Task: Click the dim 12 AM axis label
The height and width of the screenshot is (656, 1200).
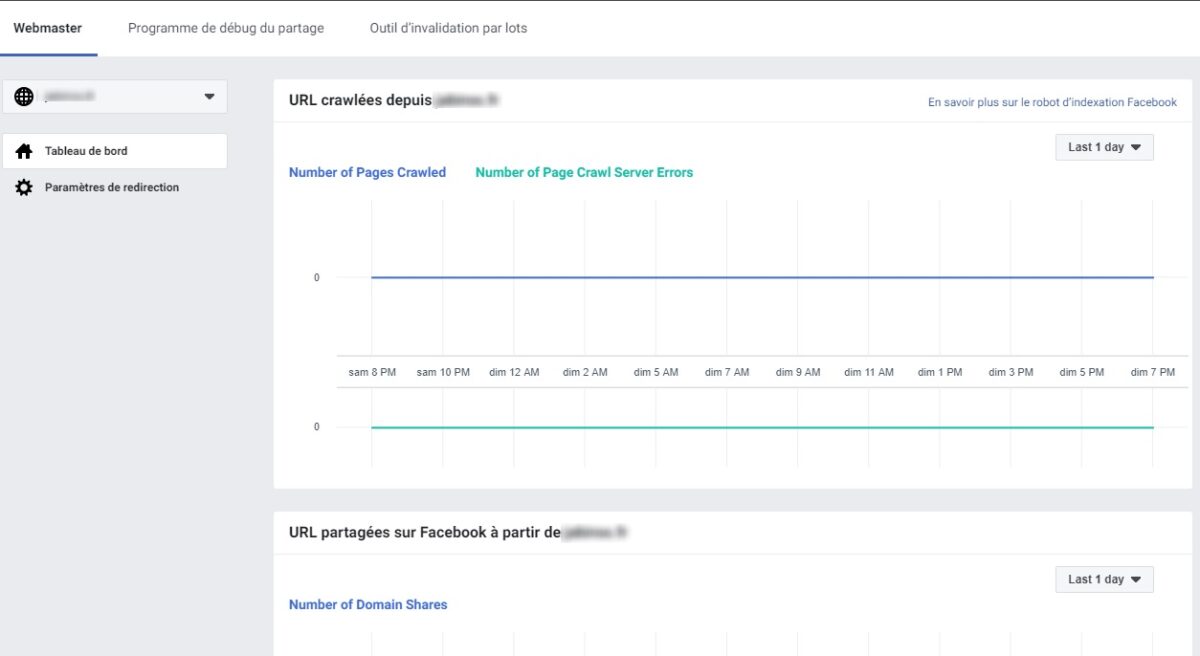Action: 514,372
